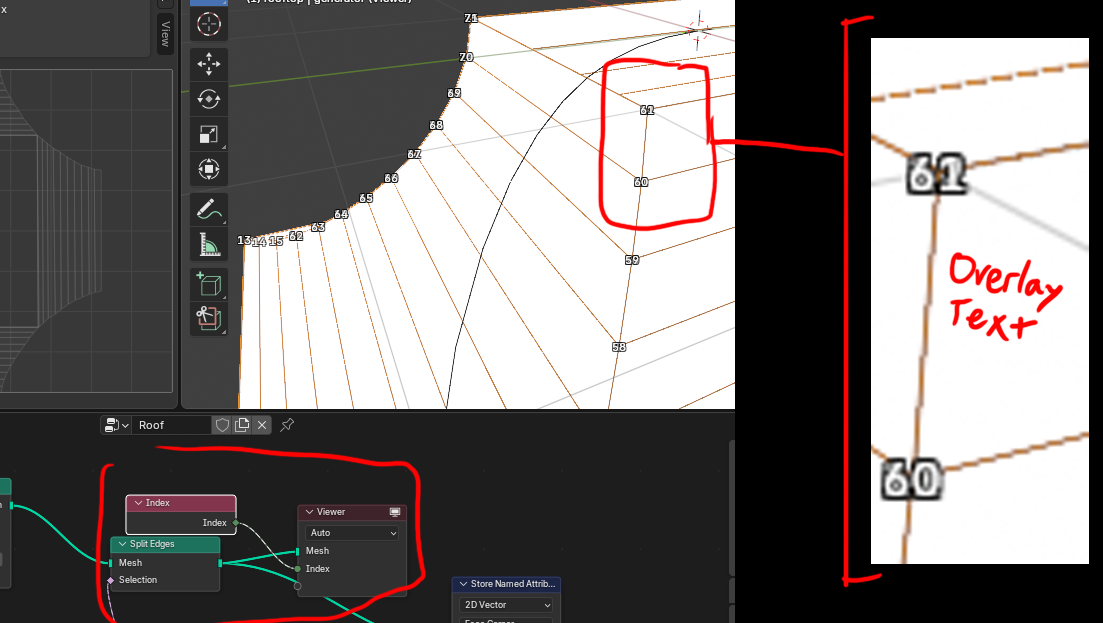Screen dimensions: 1103x623
Task: Unlink the Roof node group with X
Action: point(262,425)
